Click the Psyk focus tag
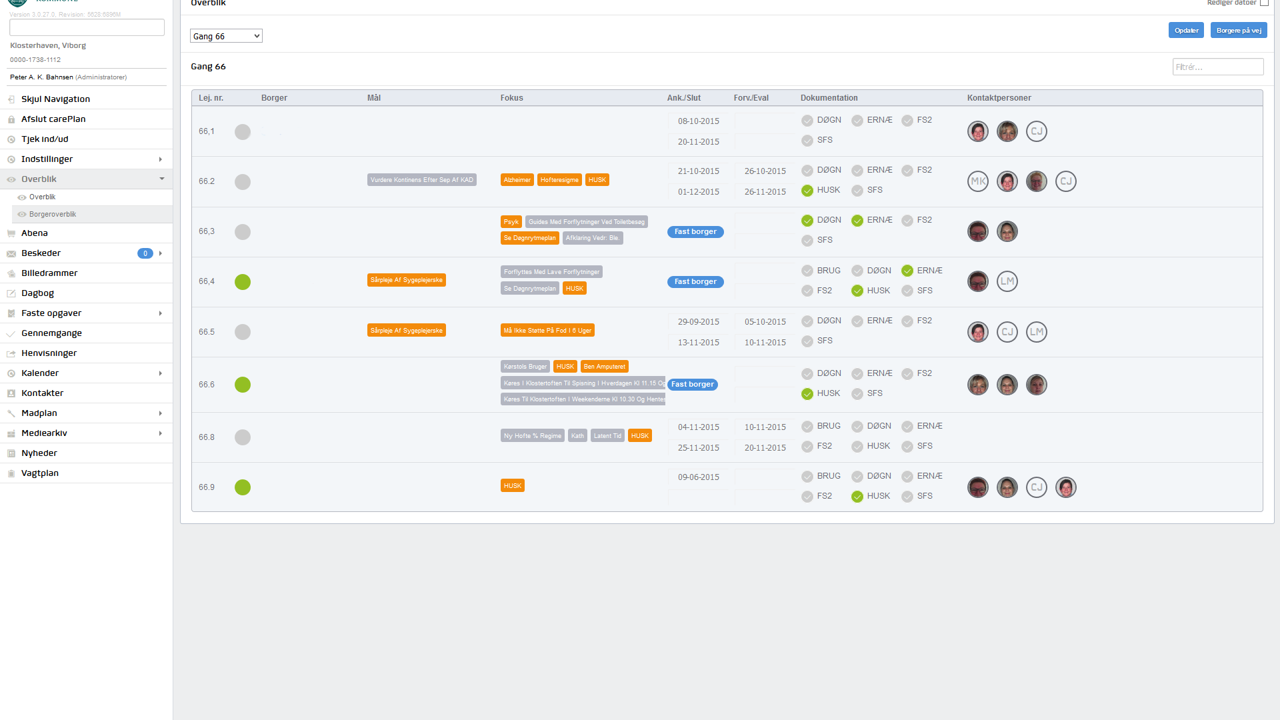Image resolution: width=1280 pixels, height=720 pixels. pyautogui.click(x=511, y=222)
